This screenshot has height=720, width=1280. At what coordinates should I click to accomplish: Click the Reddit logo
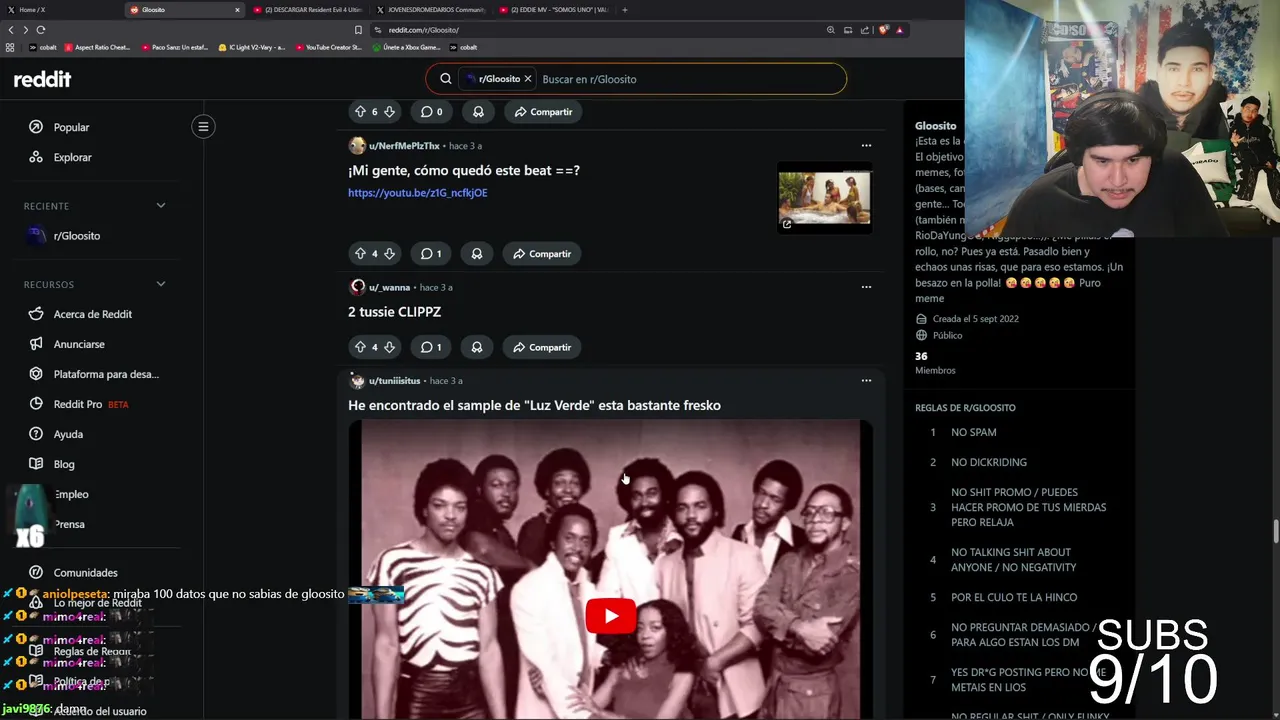pyautogui.click(x=42, y=79)
